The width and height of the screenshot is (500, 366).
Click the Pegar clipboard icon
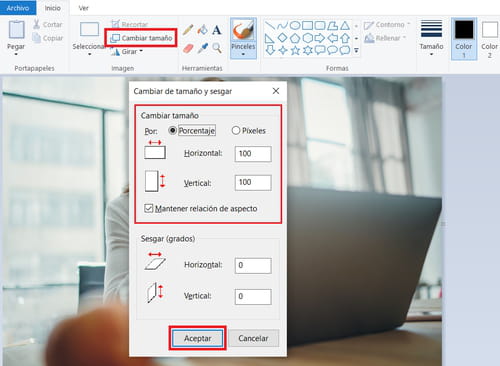(16, 29)
